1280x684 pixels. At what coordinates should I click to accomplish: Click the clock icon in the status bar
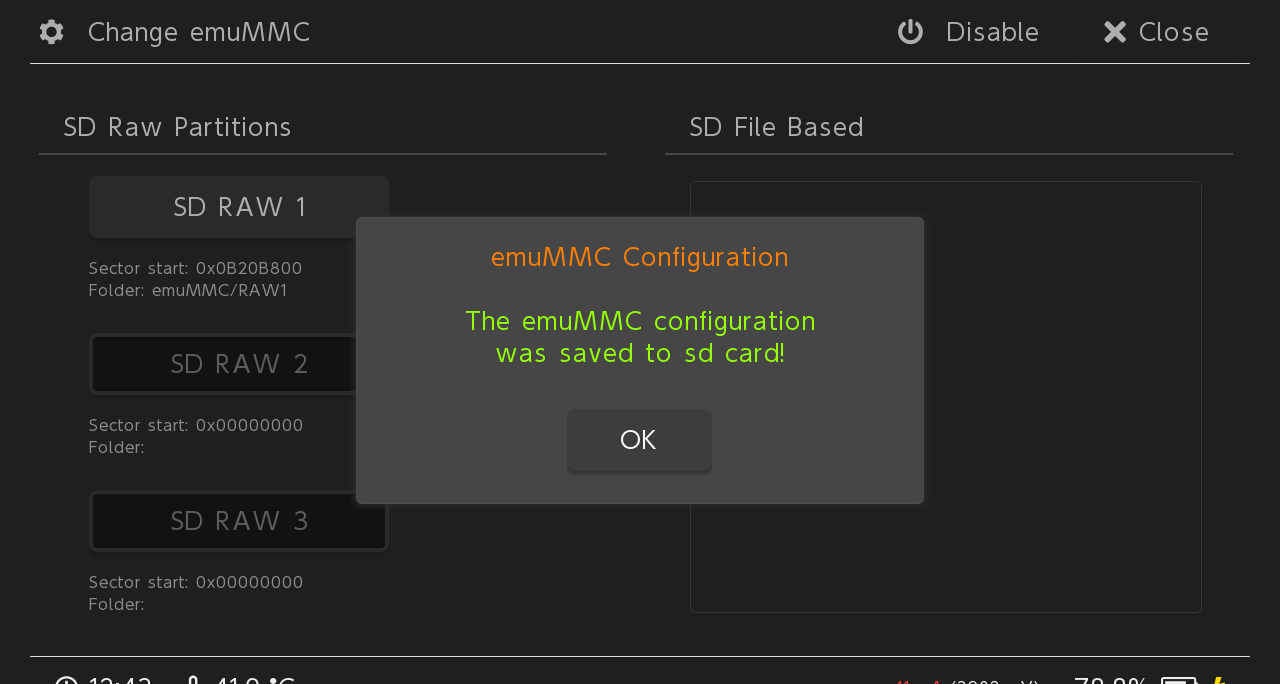point(66,680)
